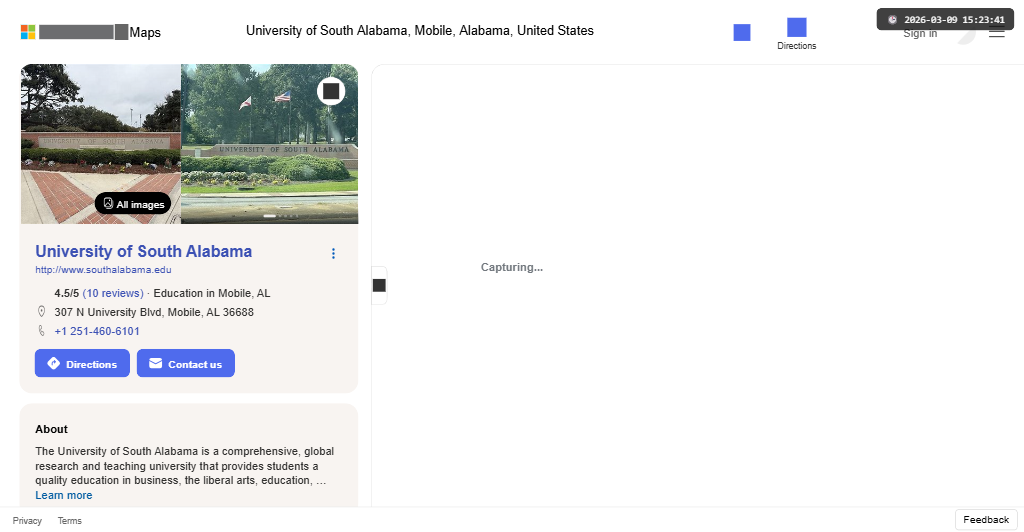Click the Sign in link

[x=920, y=34]
